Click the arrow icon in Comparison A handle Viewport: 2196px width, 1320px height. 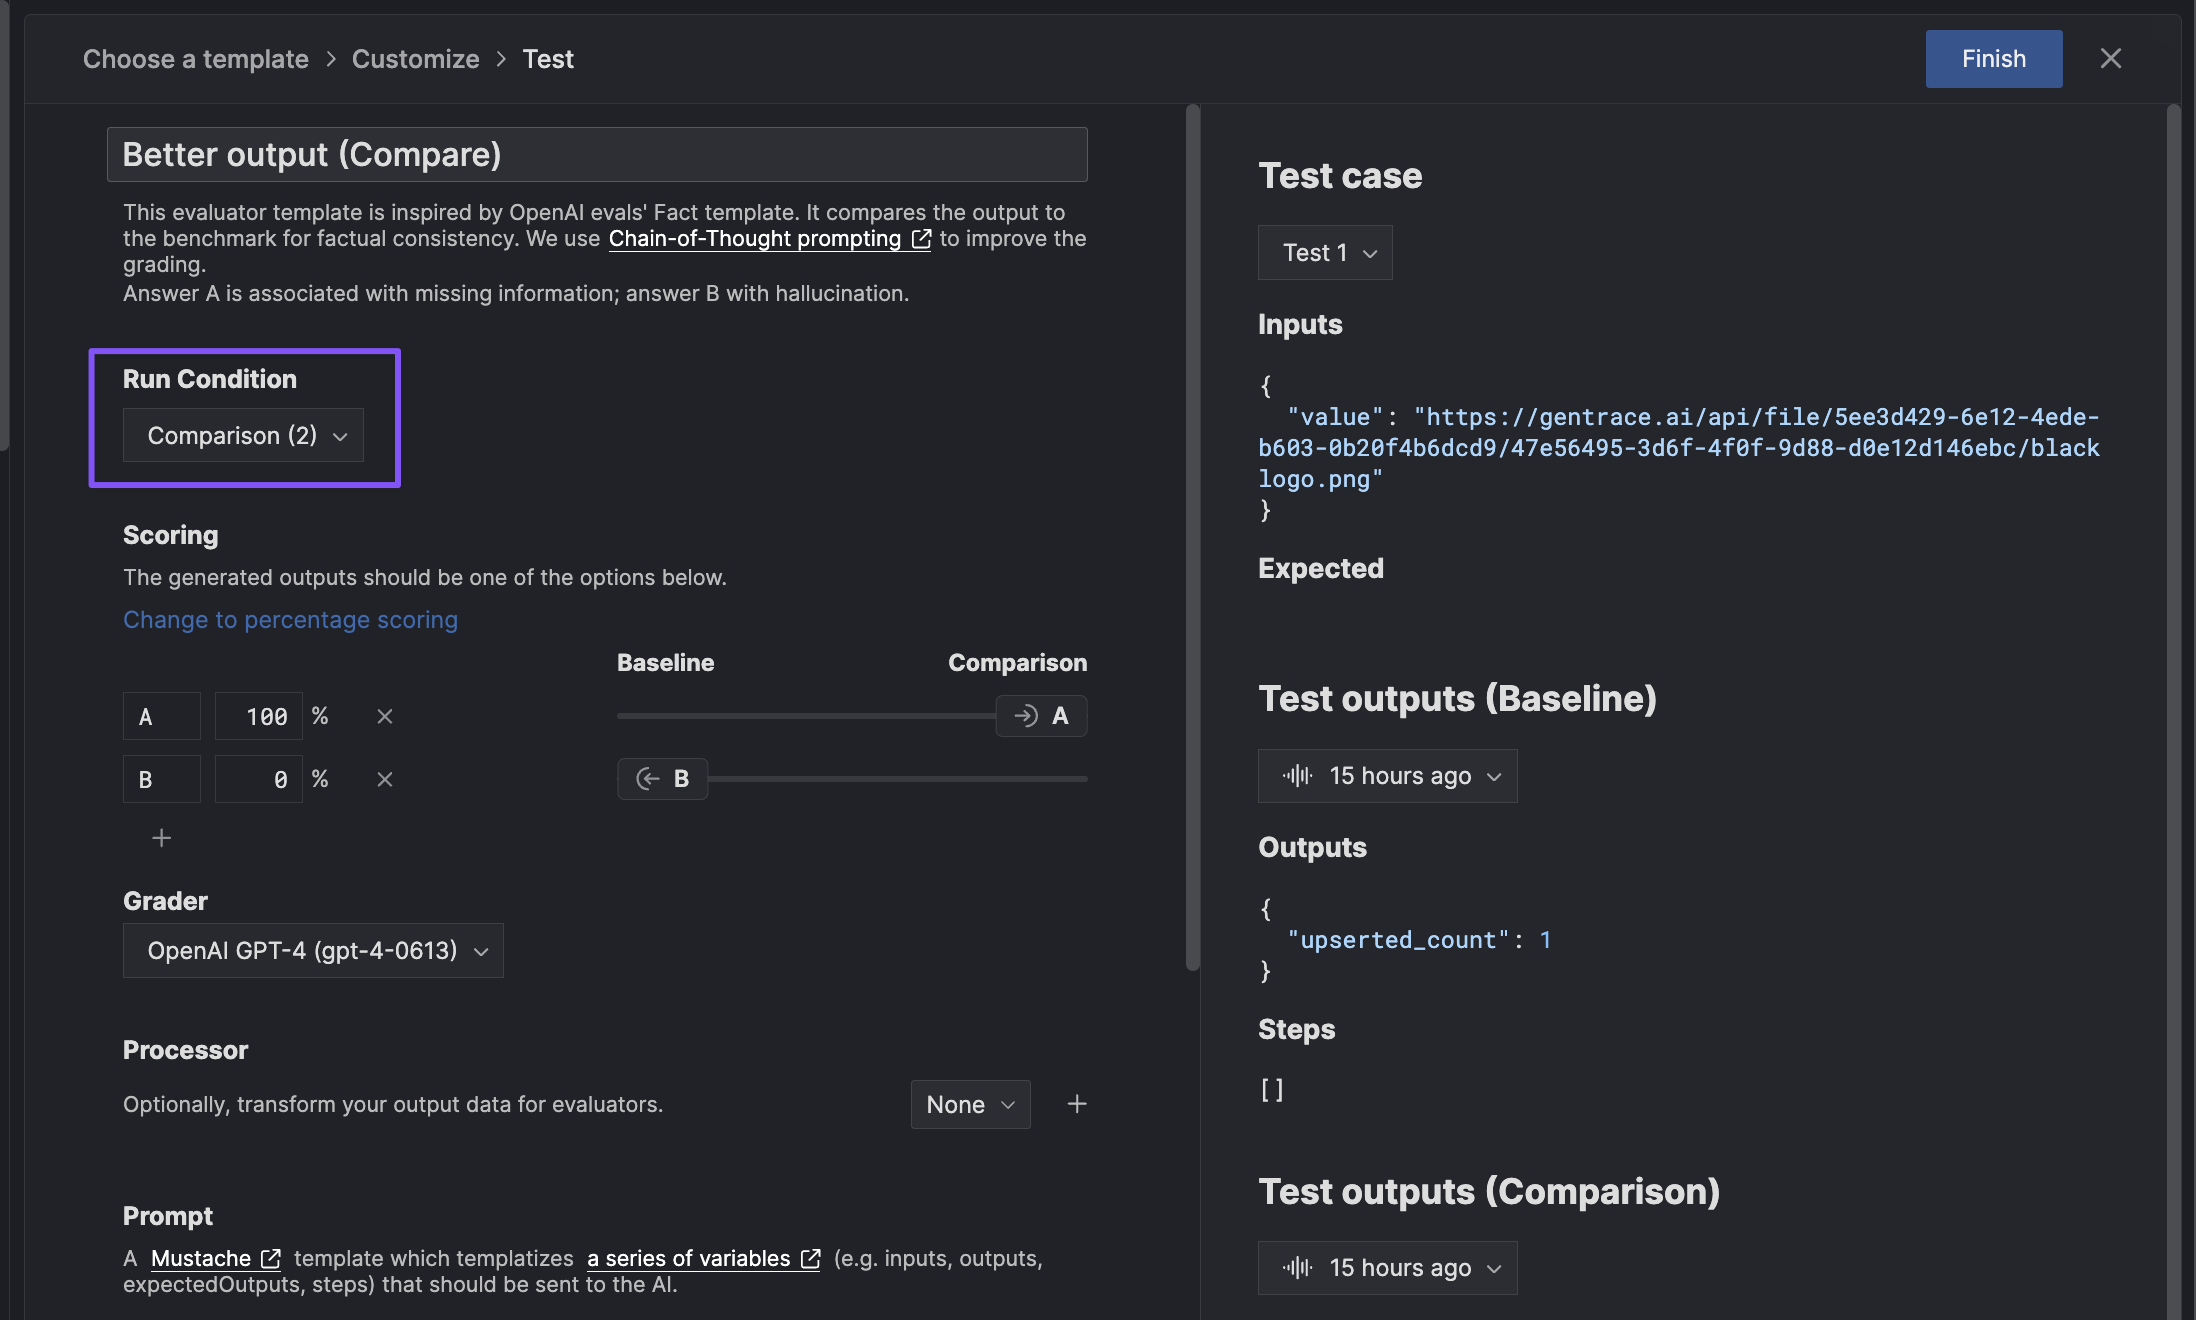(1026, 716)
